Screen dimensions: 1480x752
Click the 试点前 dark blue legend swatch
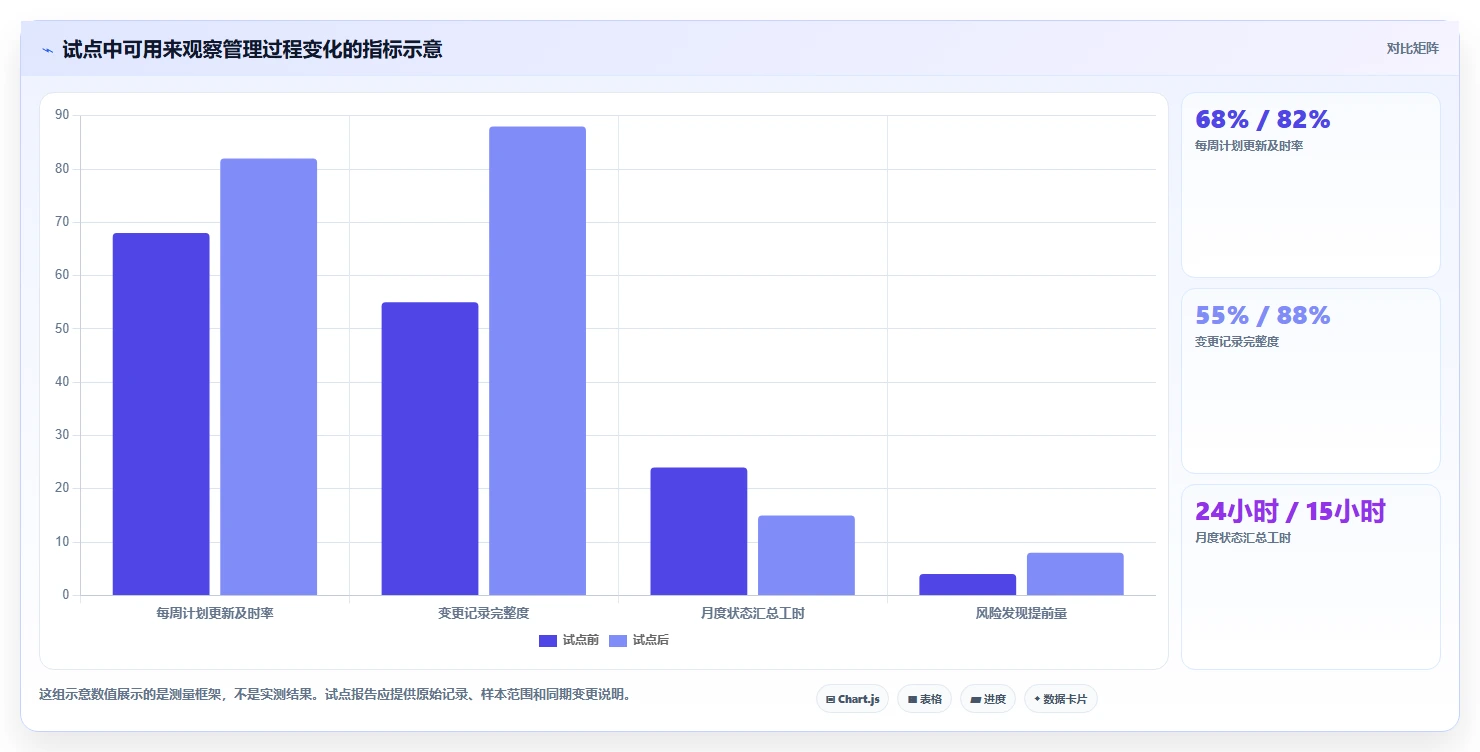point(548,641)
